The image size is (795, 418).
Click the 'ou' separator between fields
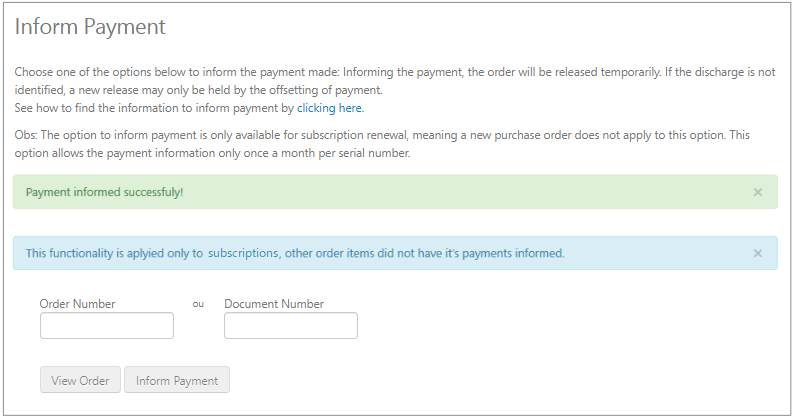(x=198, y=304)
